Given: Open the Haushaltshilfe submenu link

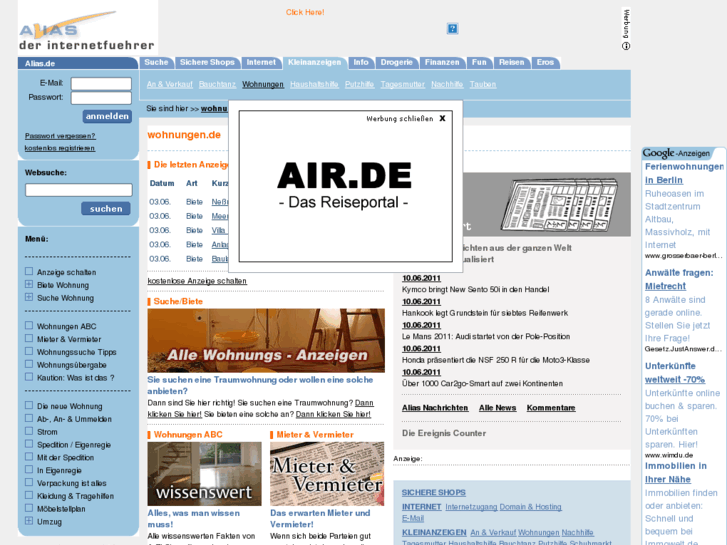Looking at the screenshot, I should pos(314,84).
